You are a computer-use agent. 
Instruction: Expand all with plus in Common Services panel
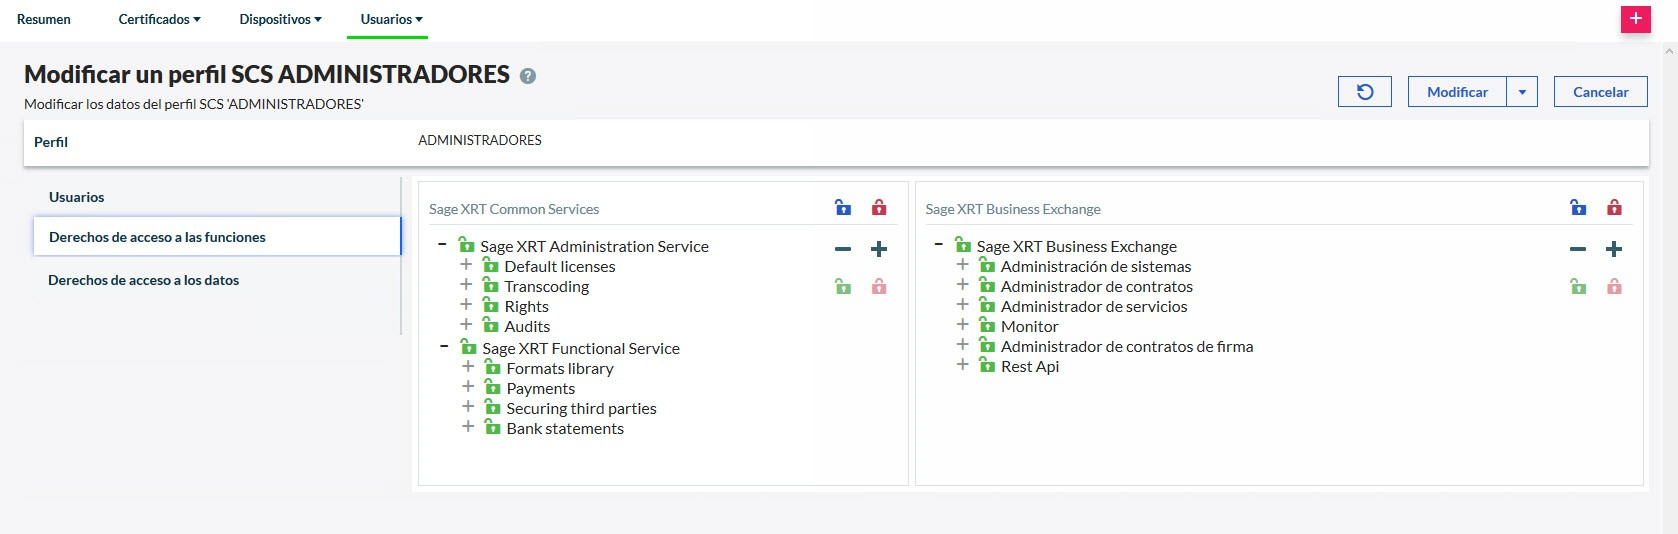[879, 249]
